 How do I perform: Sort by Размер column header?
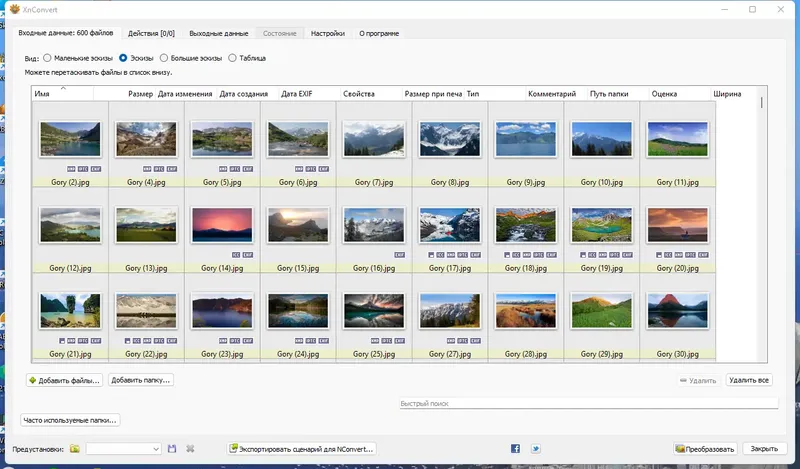[124, 93]
